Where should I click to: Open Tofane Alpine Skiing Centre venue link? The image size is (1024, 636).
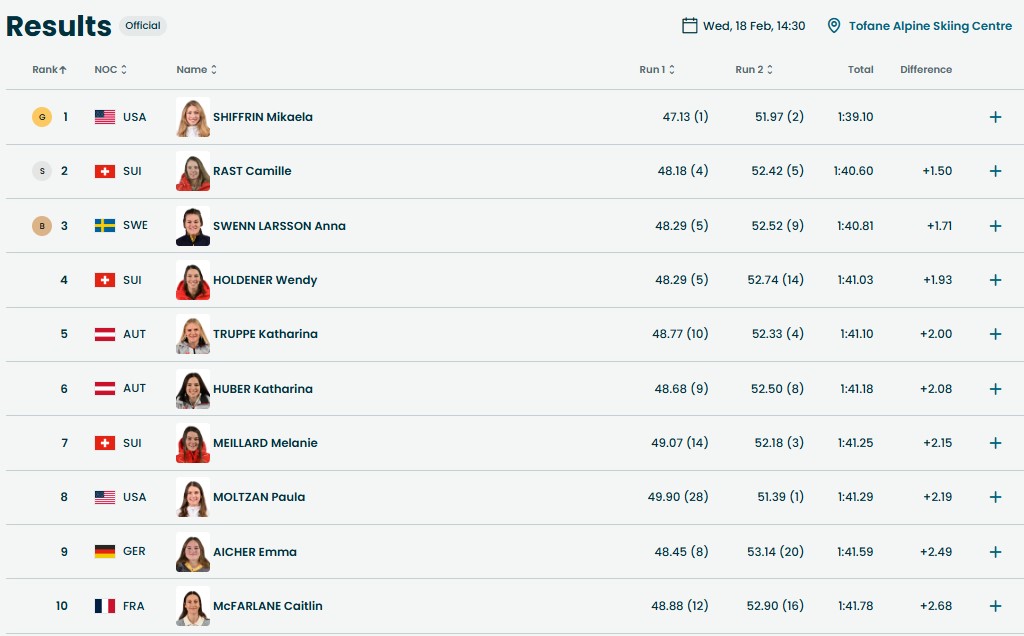pos(930,26)
